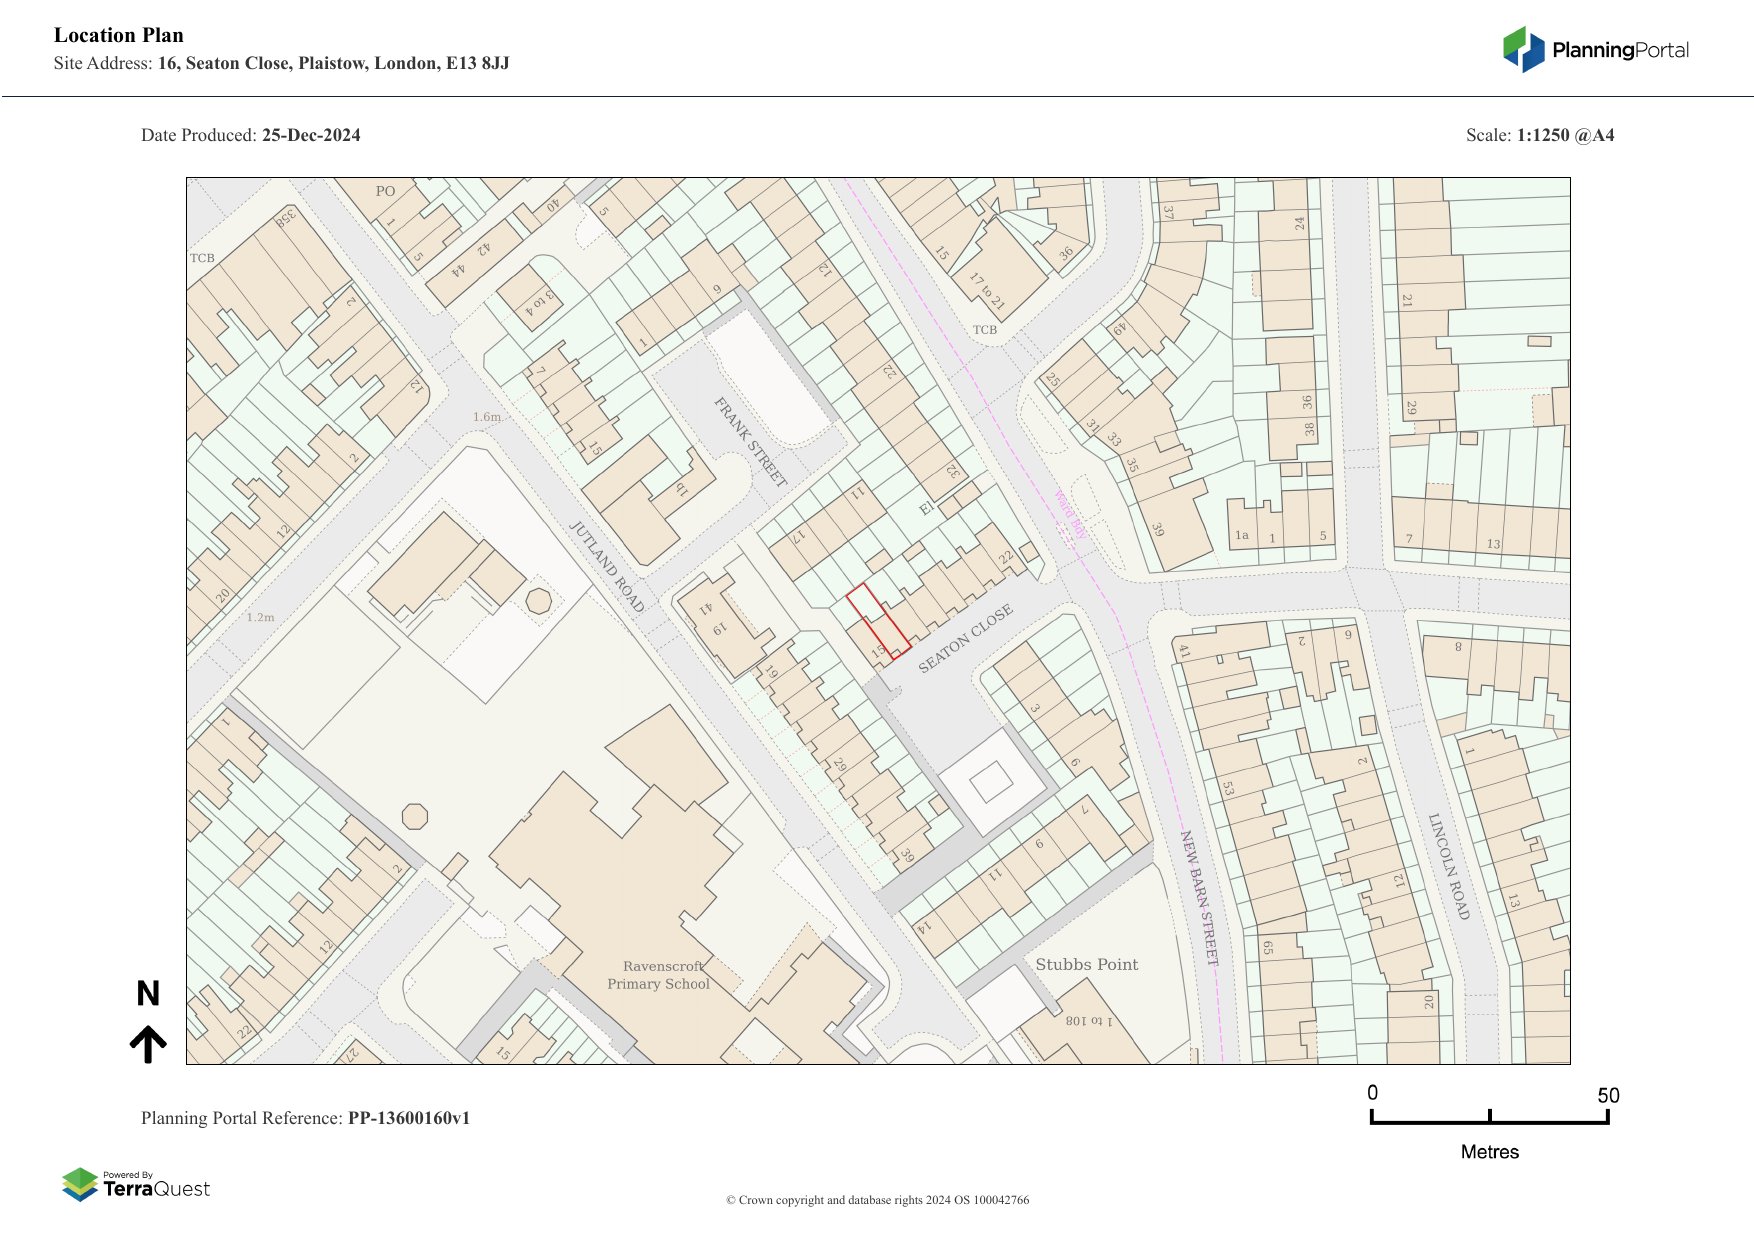Click the 1:1250 @A4 scale text
The image size is (1754, 1241).
(1565, 135)
